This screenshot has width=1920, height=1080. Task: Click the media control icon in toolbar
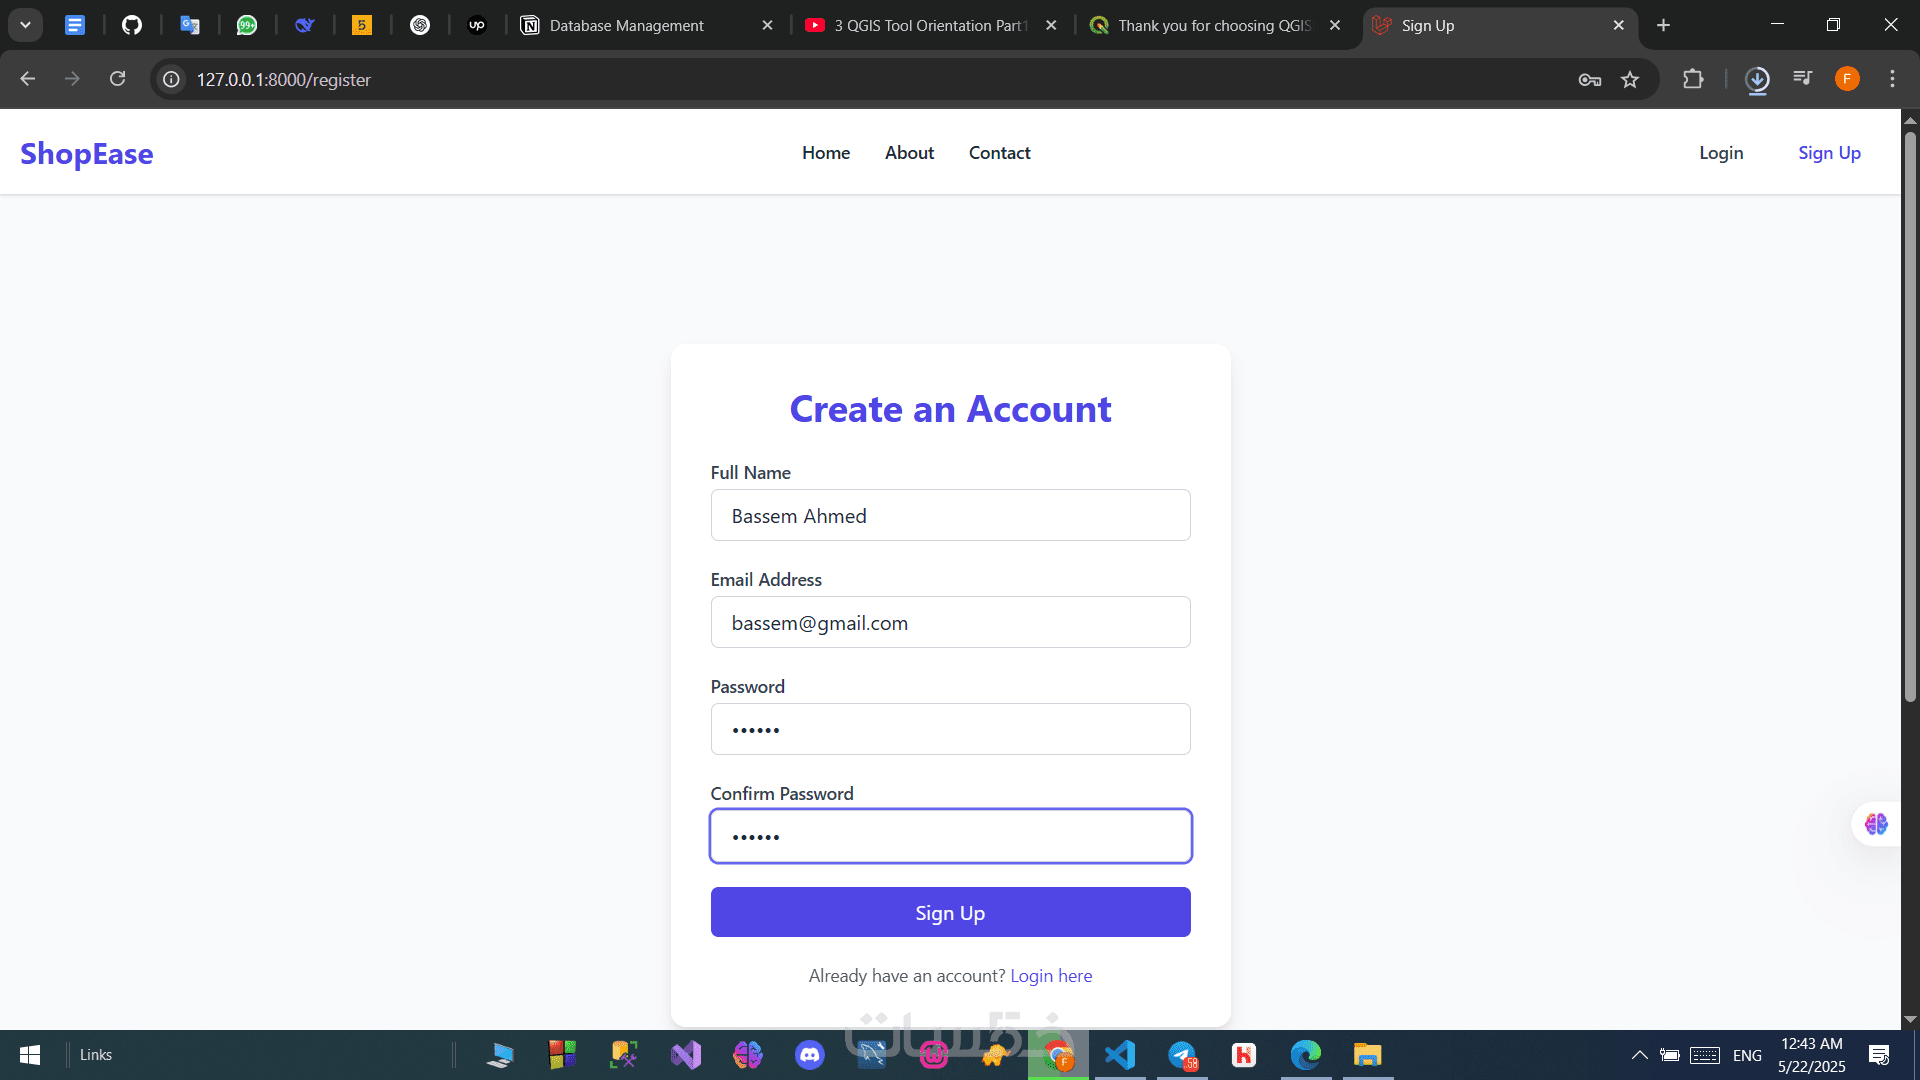(1802, 78)
